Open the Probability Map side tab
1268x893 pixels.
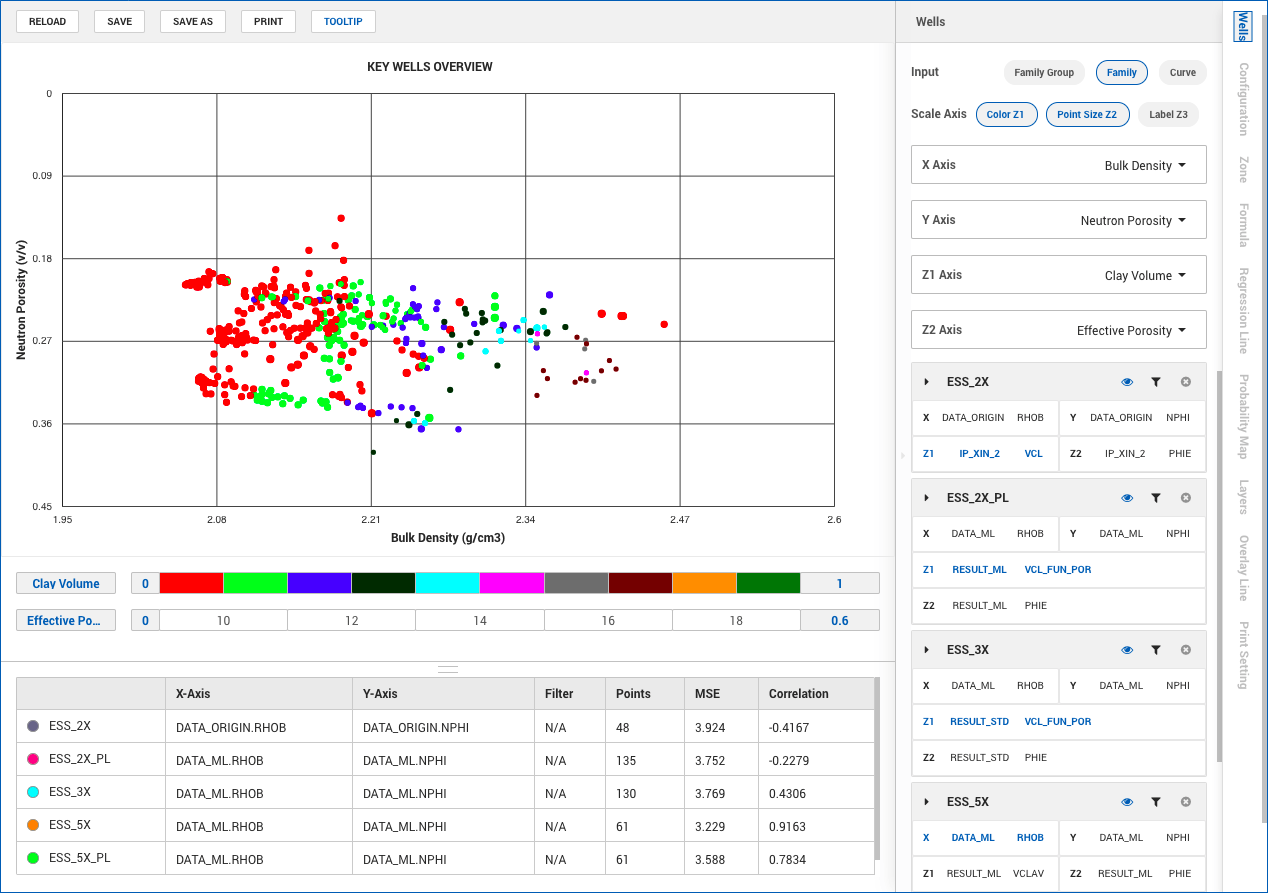click(1243, 417)
